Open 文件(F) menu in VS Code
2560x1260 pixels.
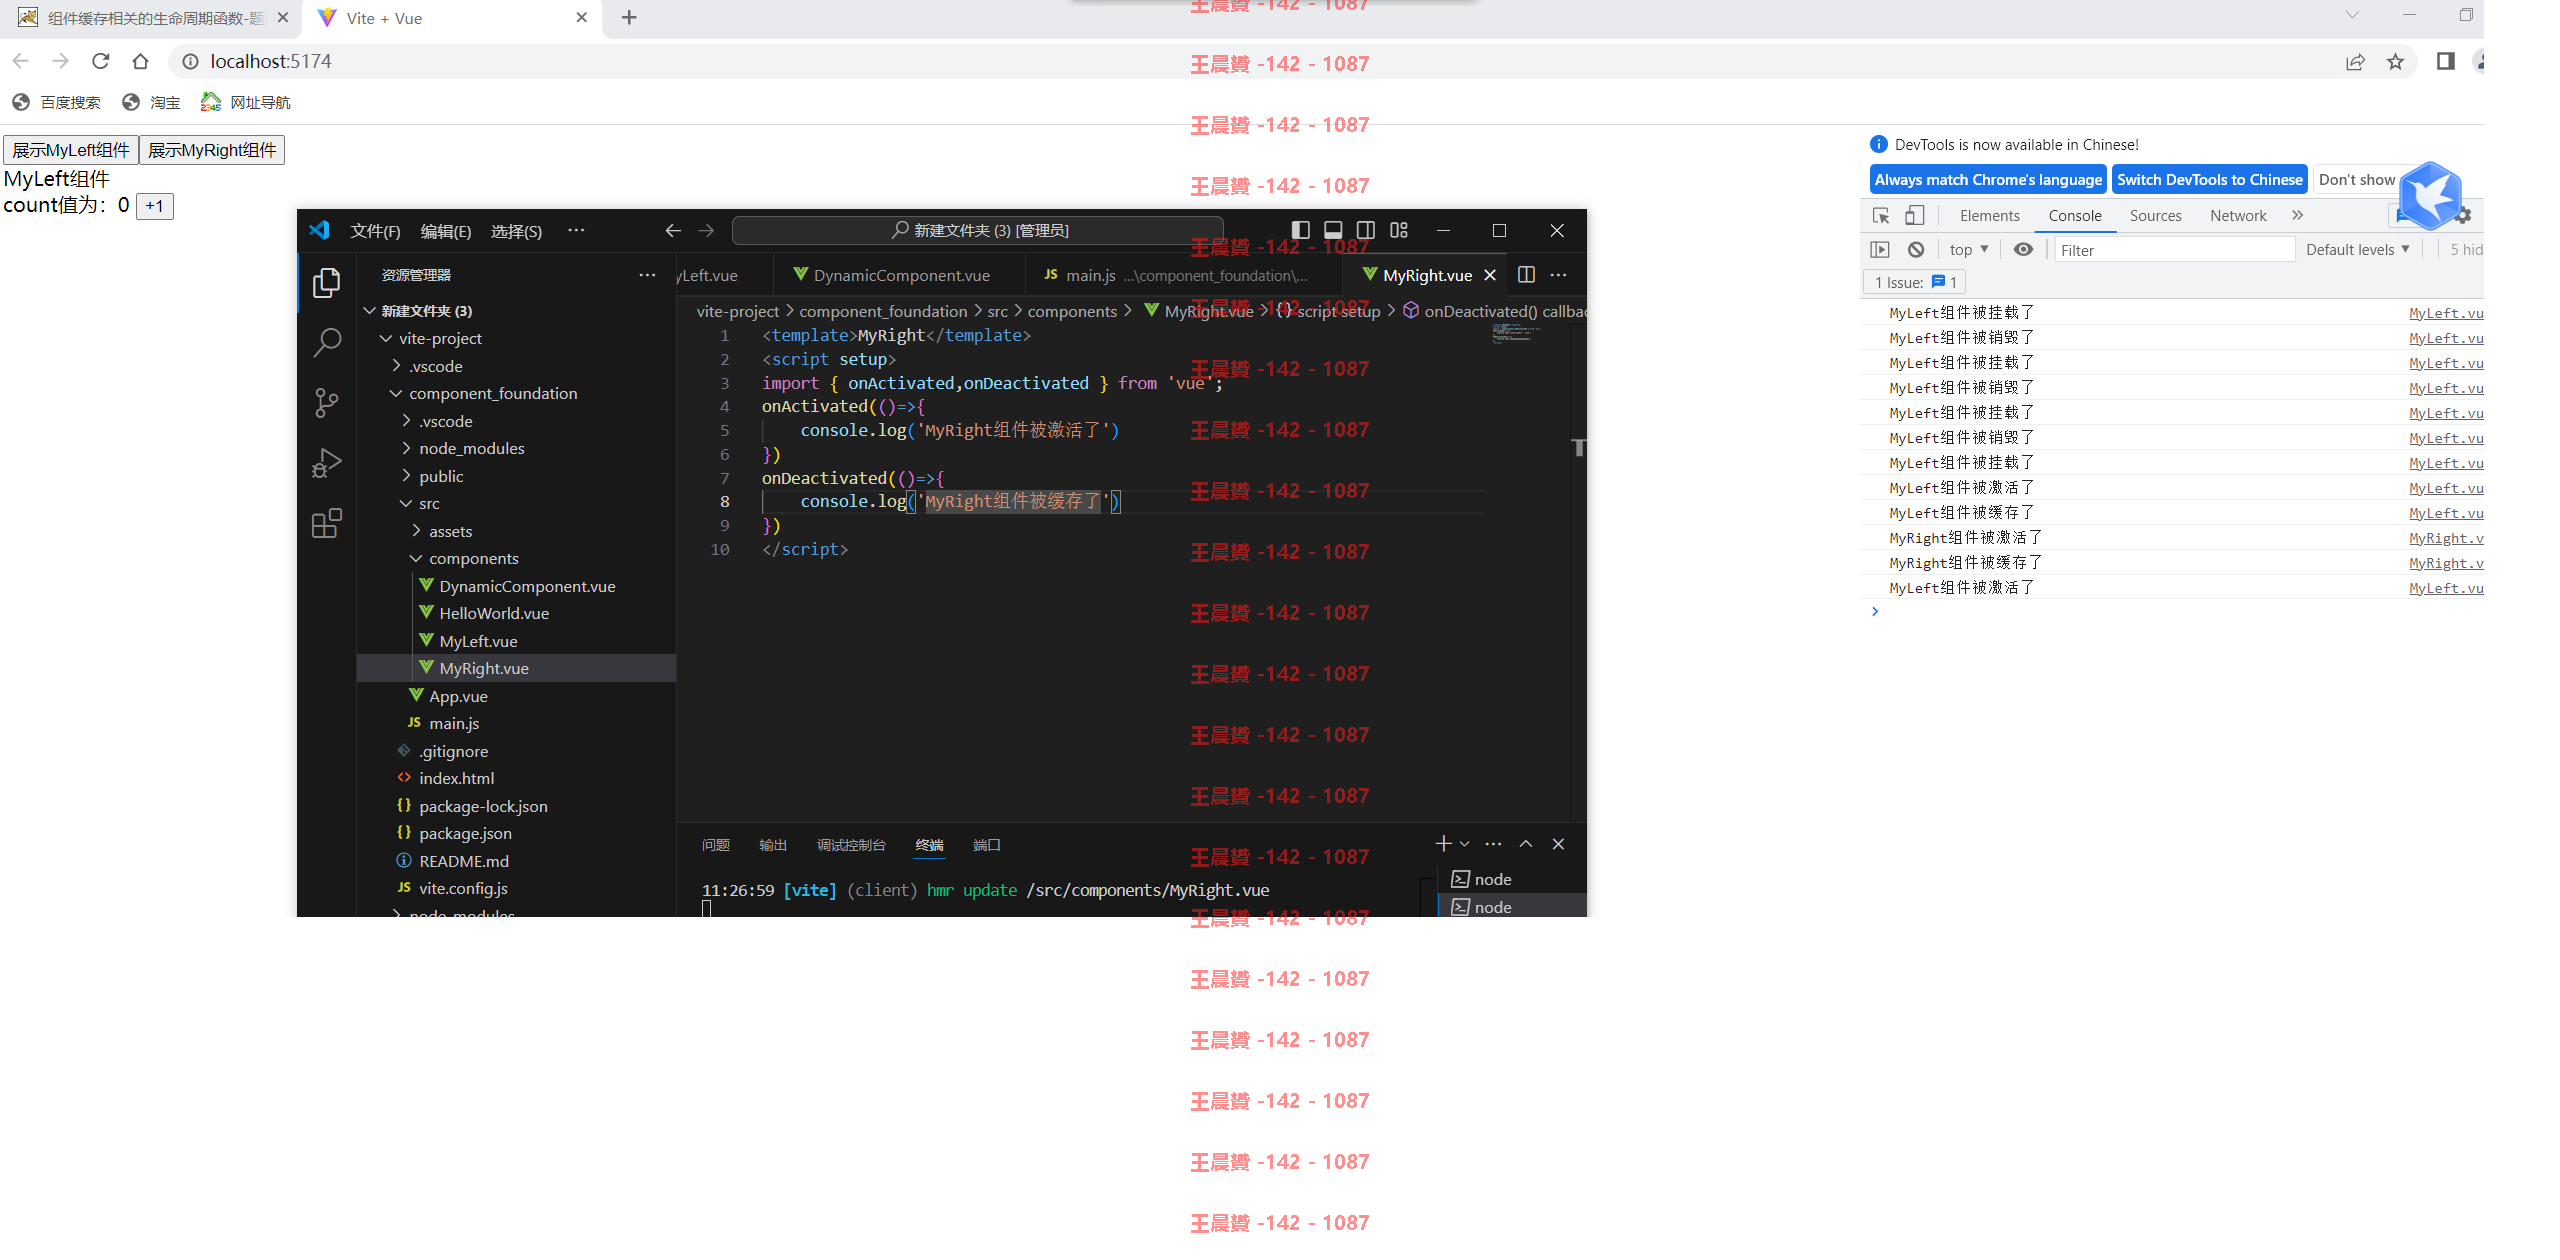click(x=375, y=231)
